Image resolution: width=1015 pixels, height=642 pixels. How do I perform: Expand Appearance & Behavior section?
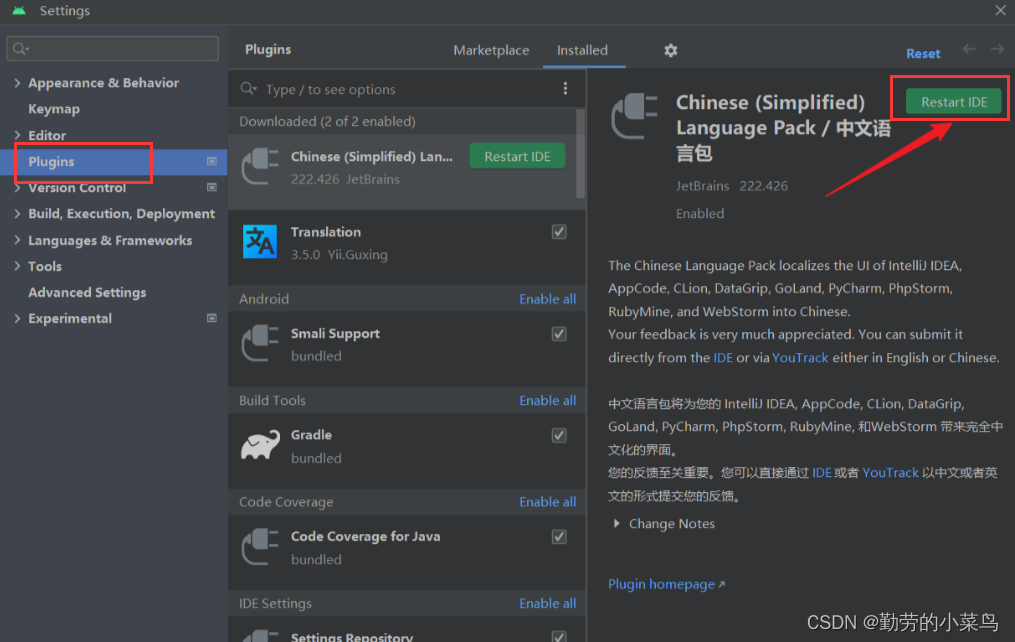17,83
